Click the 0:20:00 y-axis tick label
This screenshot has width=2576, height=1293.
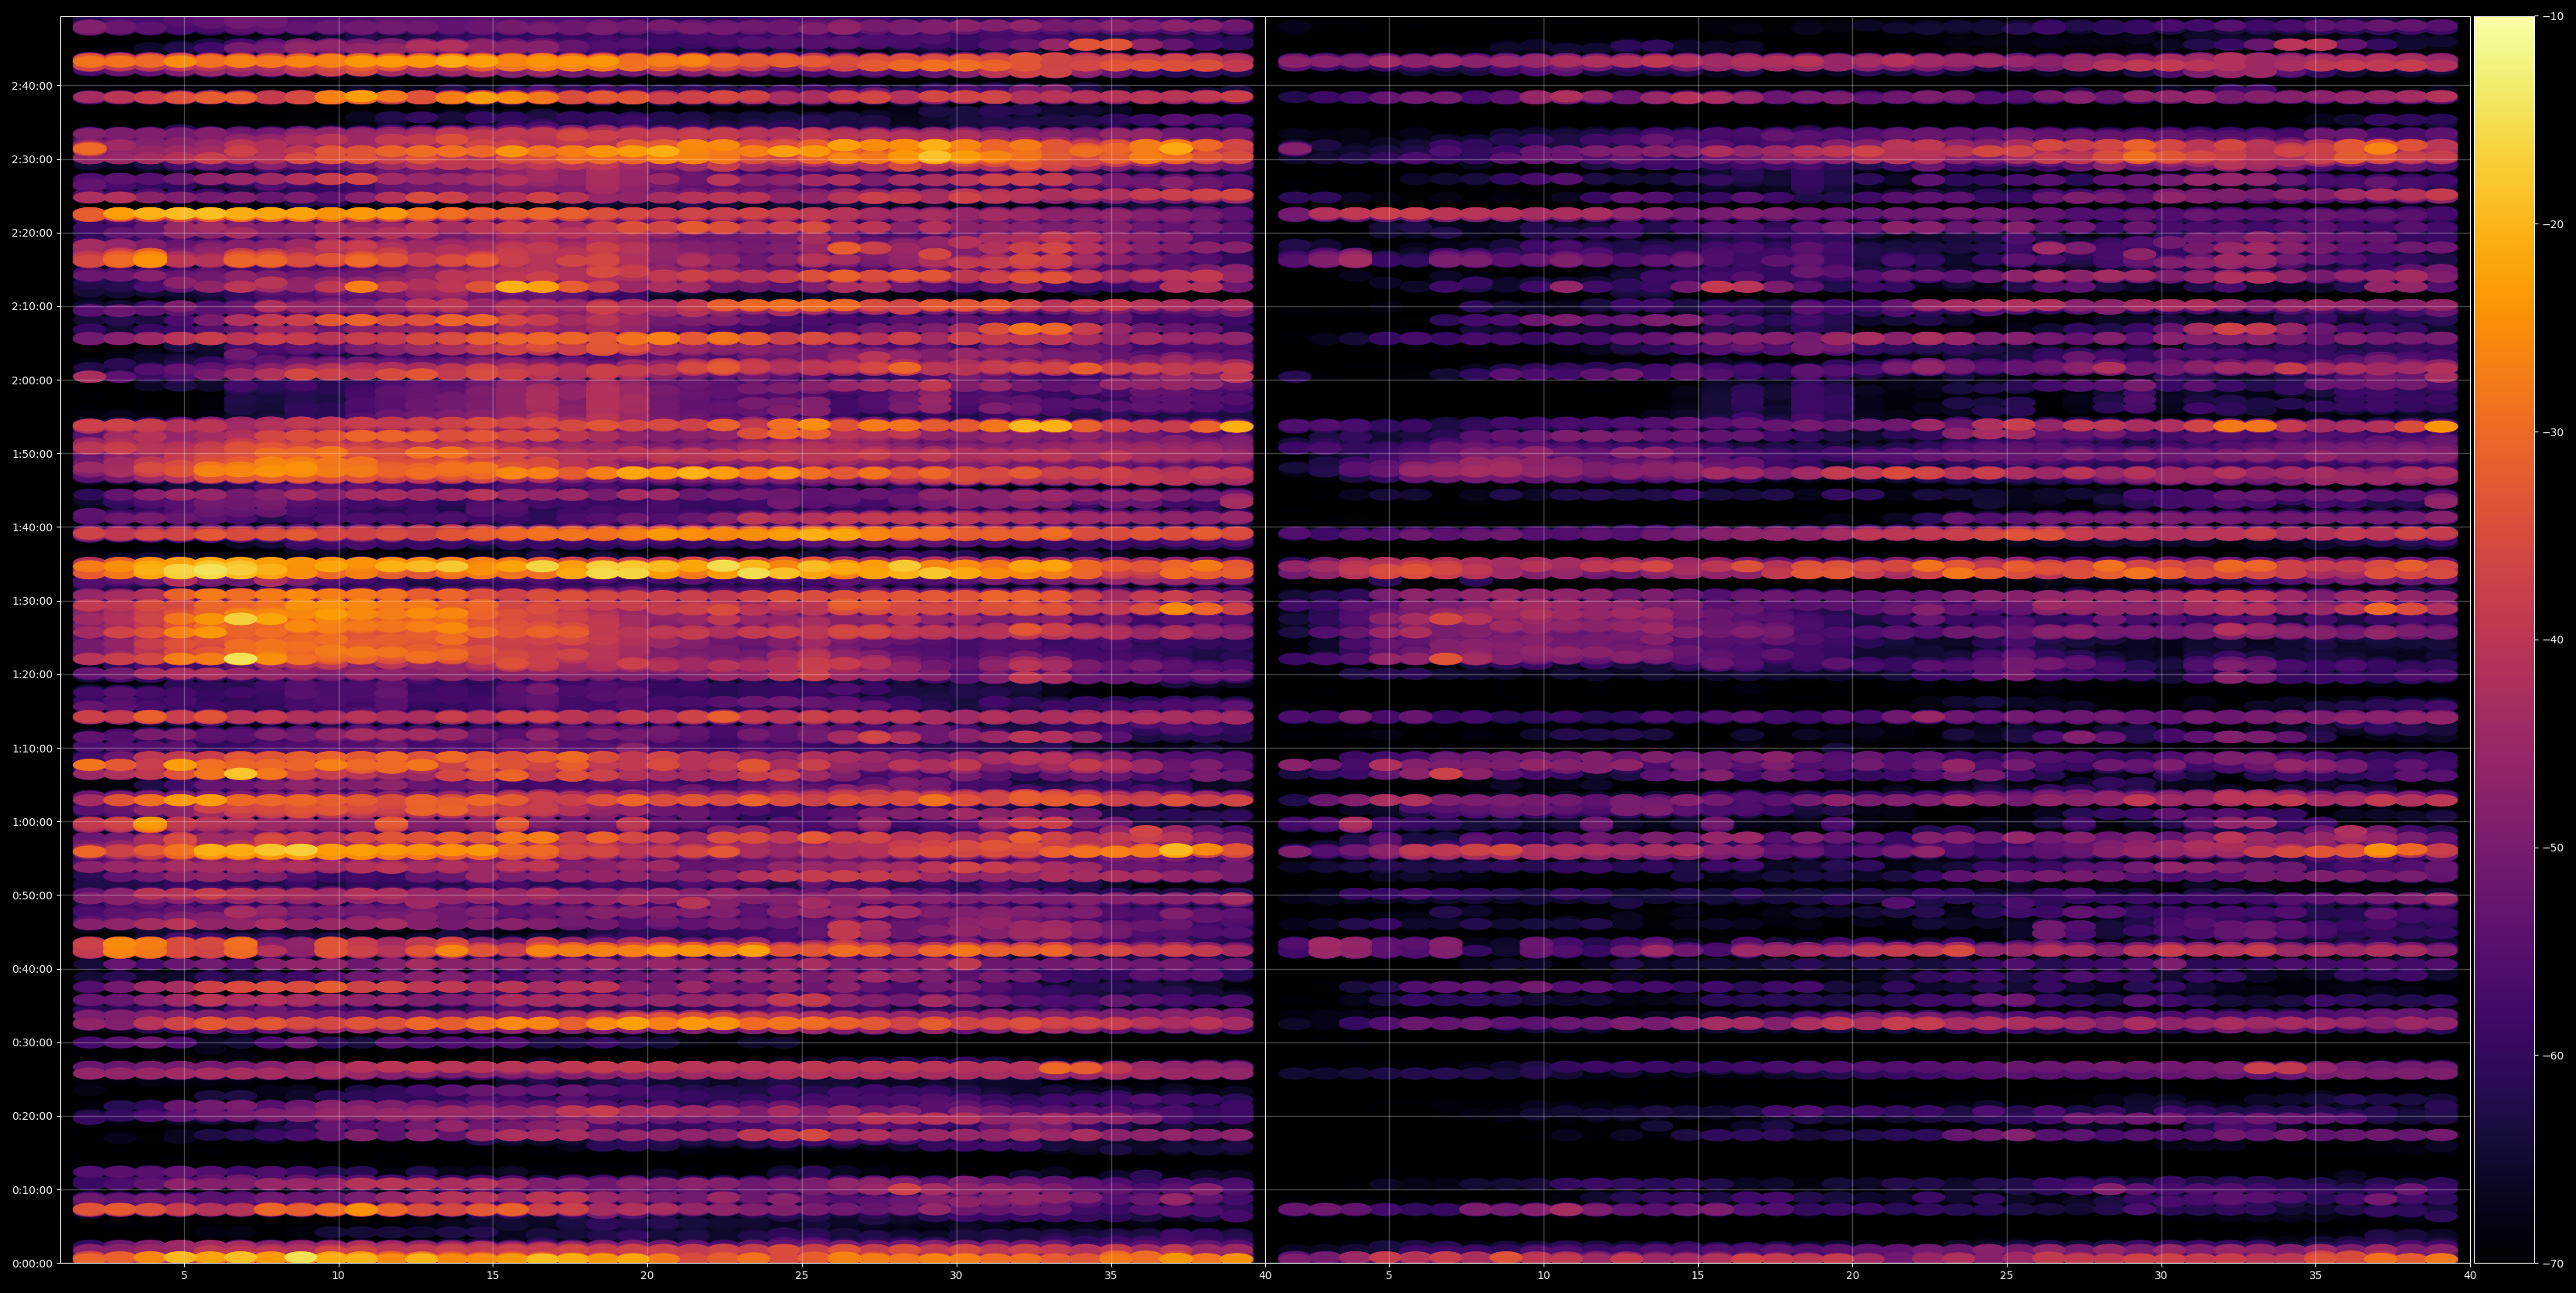[31, 1116]
